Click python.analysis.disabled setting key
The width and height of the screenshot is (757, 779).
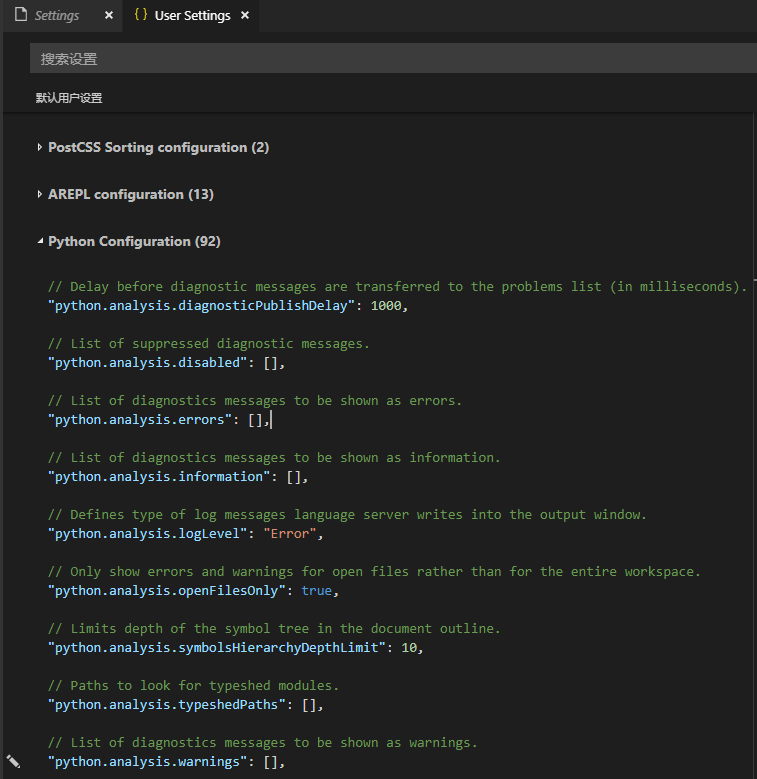pyautogui.click(x=148, y=363)
